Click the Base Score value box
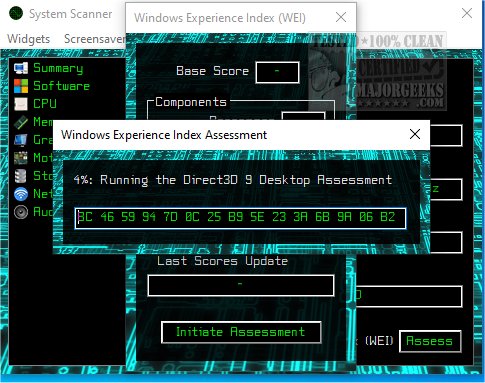485x383 pixels. 277,72
